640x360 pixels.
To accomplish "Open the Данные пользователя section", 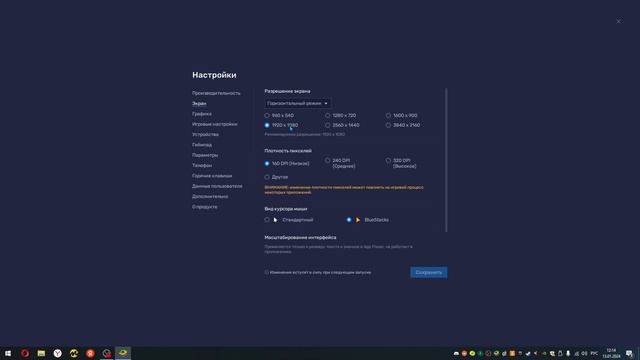I will point(217,186).
